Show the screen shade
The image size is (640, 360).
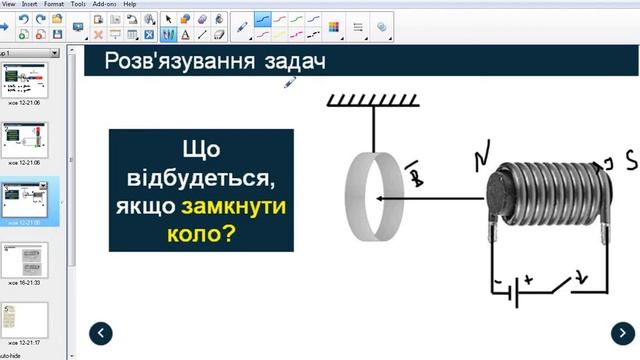pyautogui.click(x=115, y=35)
